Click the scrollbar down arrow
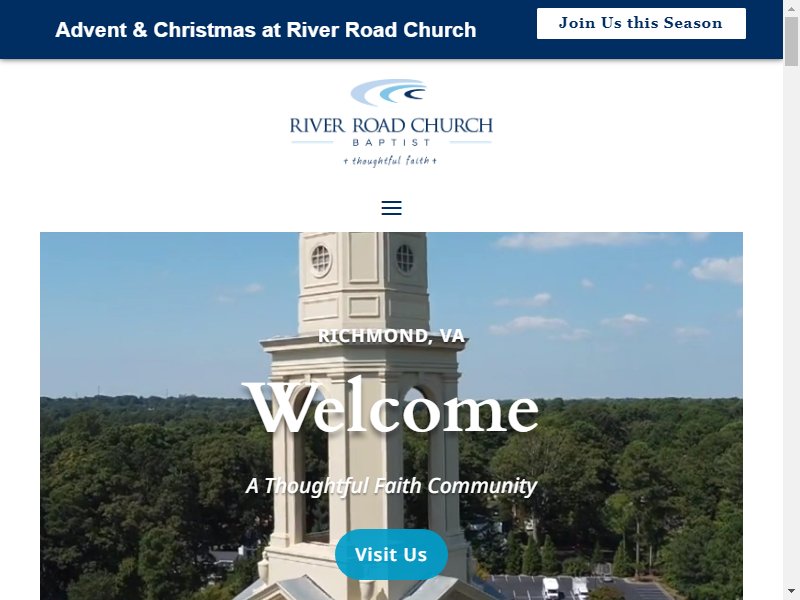The height and width of the screenshot is (600, 800). coord(791,593)
